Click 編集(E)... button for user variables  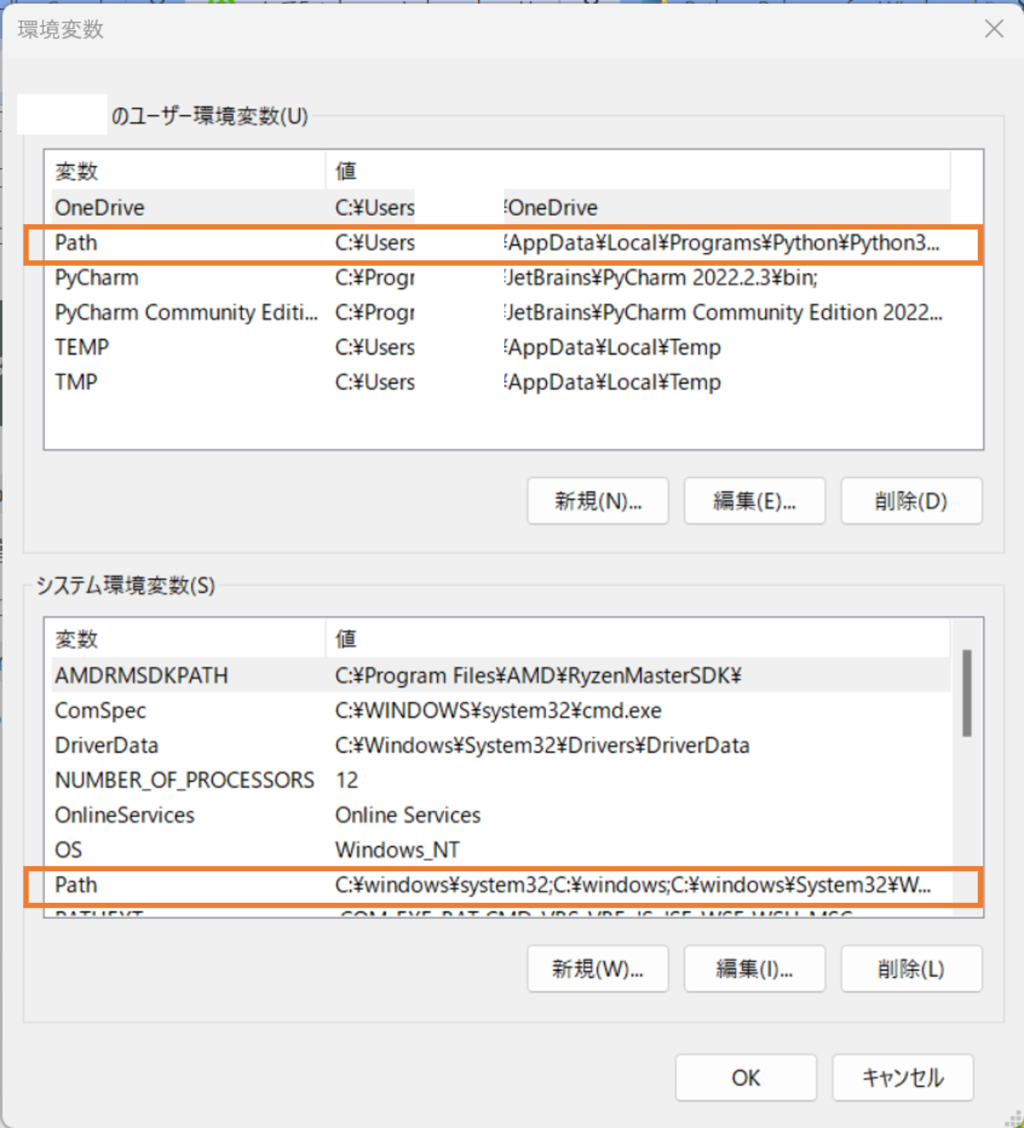pos(754,501)
